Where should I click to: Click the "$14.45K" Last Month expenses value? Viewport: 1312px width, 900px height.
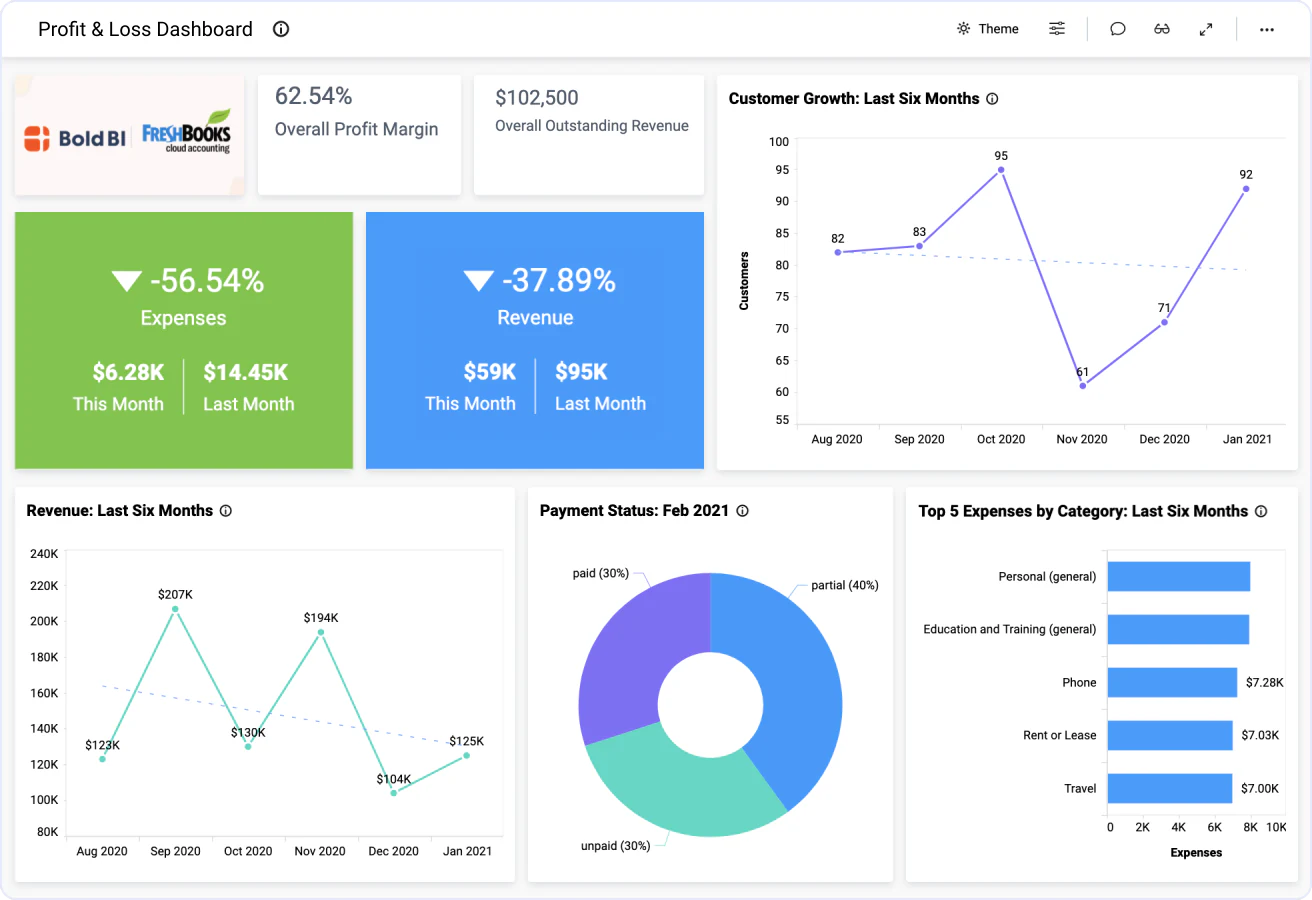246,373
